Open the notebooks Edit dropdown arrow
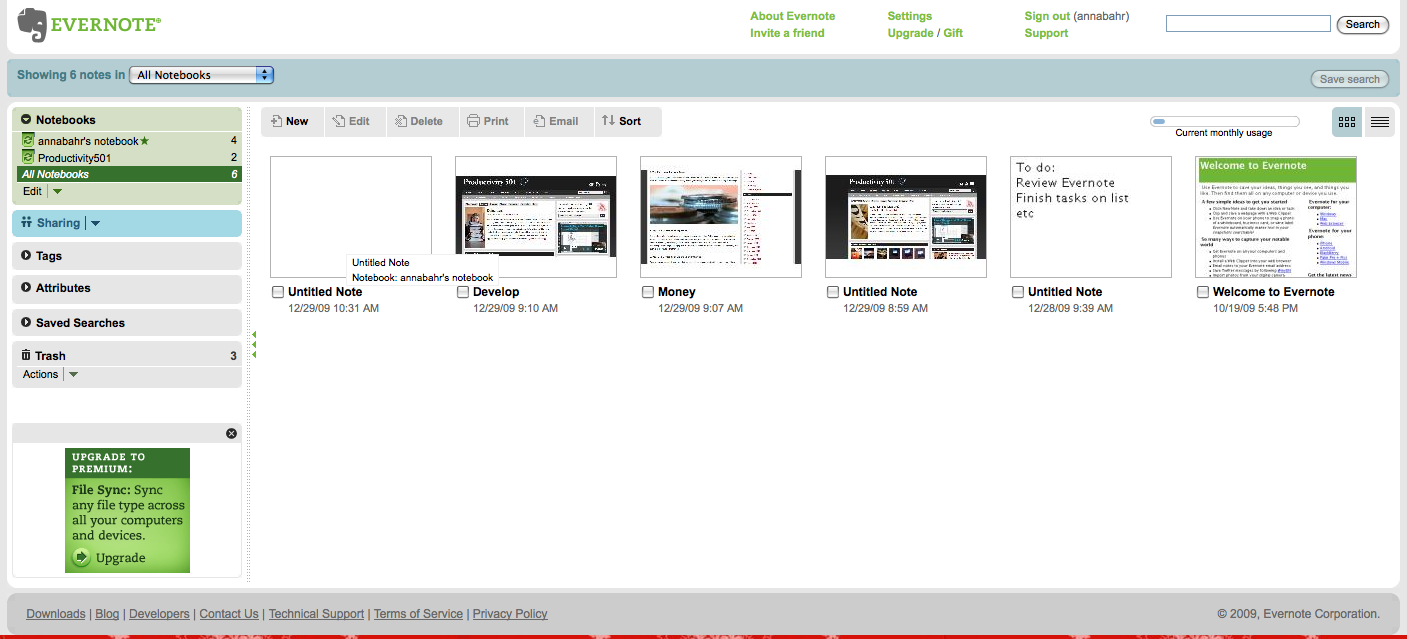 click(57, 191)
